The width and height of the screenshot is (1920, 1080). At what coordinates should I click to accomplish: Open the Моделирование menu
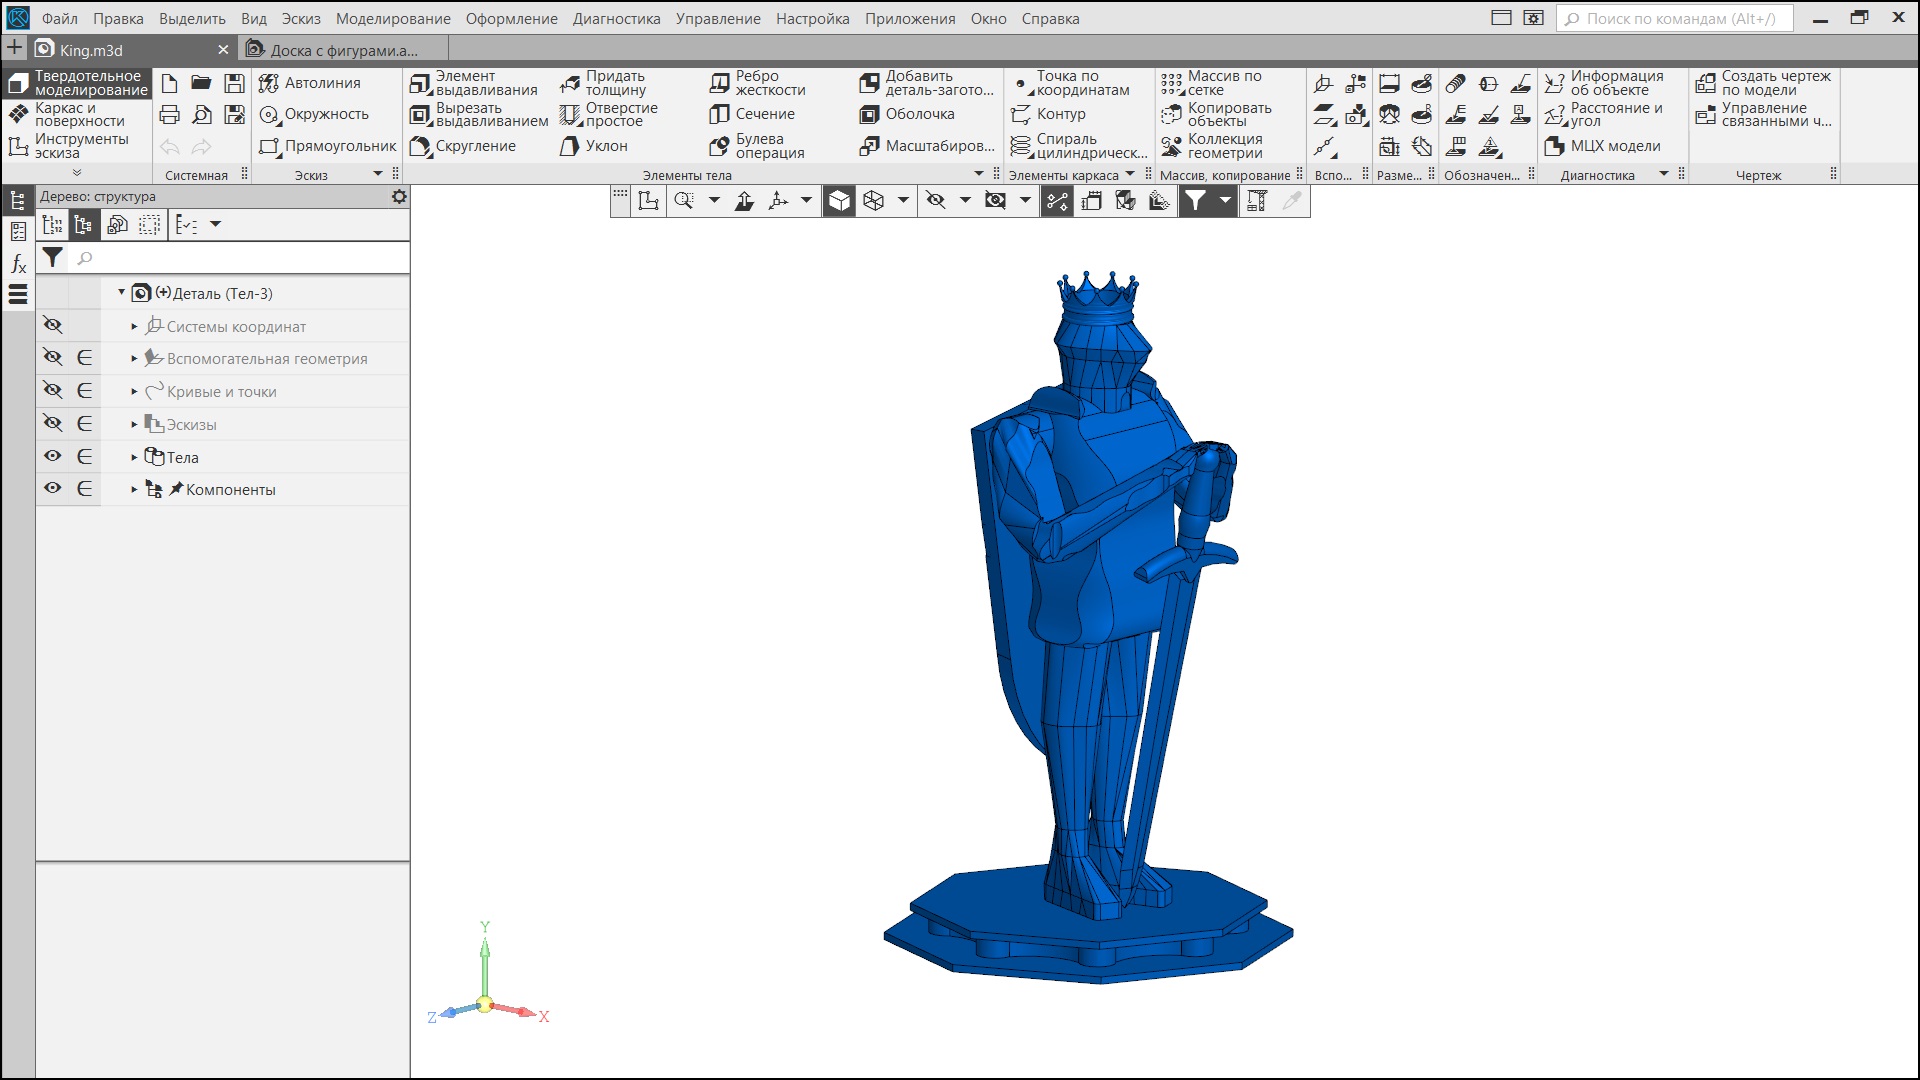click(392, 18)
